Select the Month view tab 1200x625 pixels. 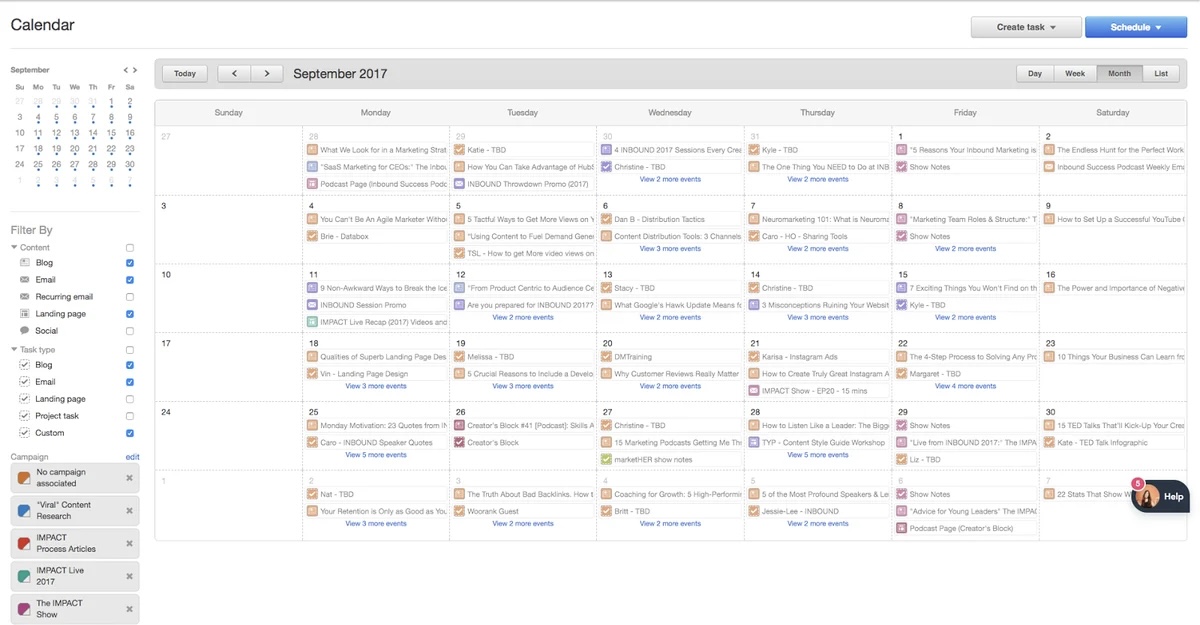1119,73
